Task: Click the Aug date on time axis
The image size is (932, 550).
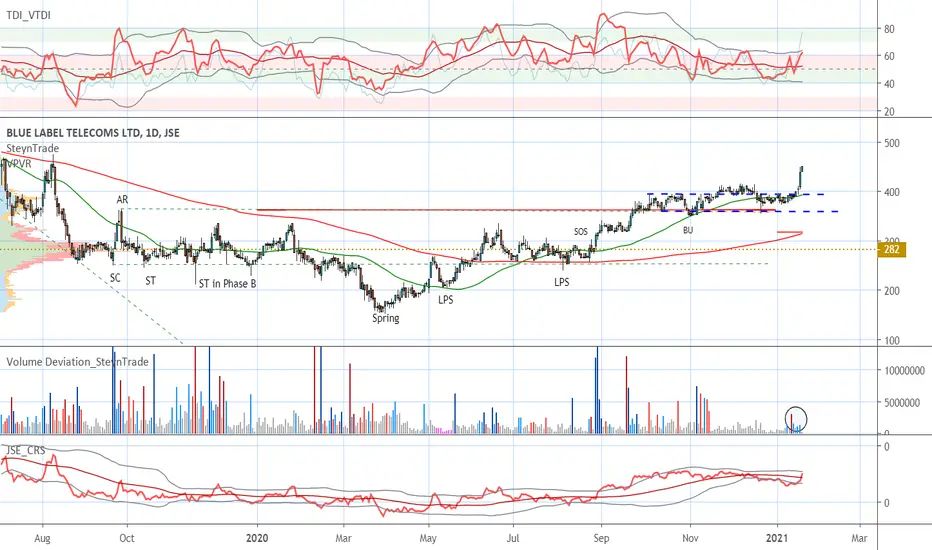Action: point(42,539)
